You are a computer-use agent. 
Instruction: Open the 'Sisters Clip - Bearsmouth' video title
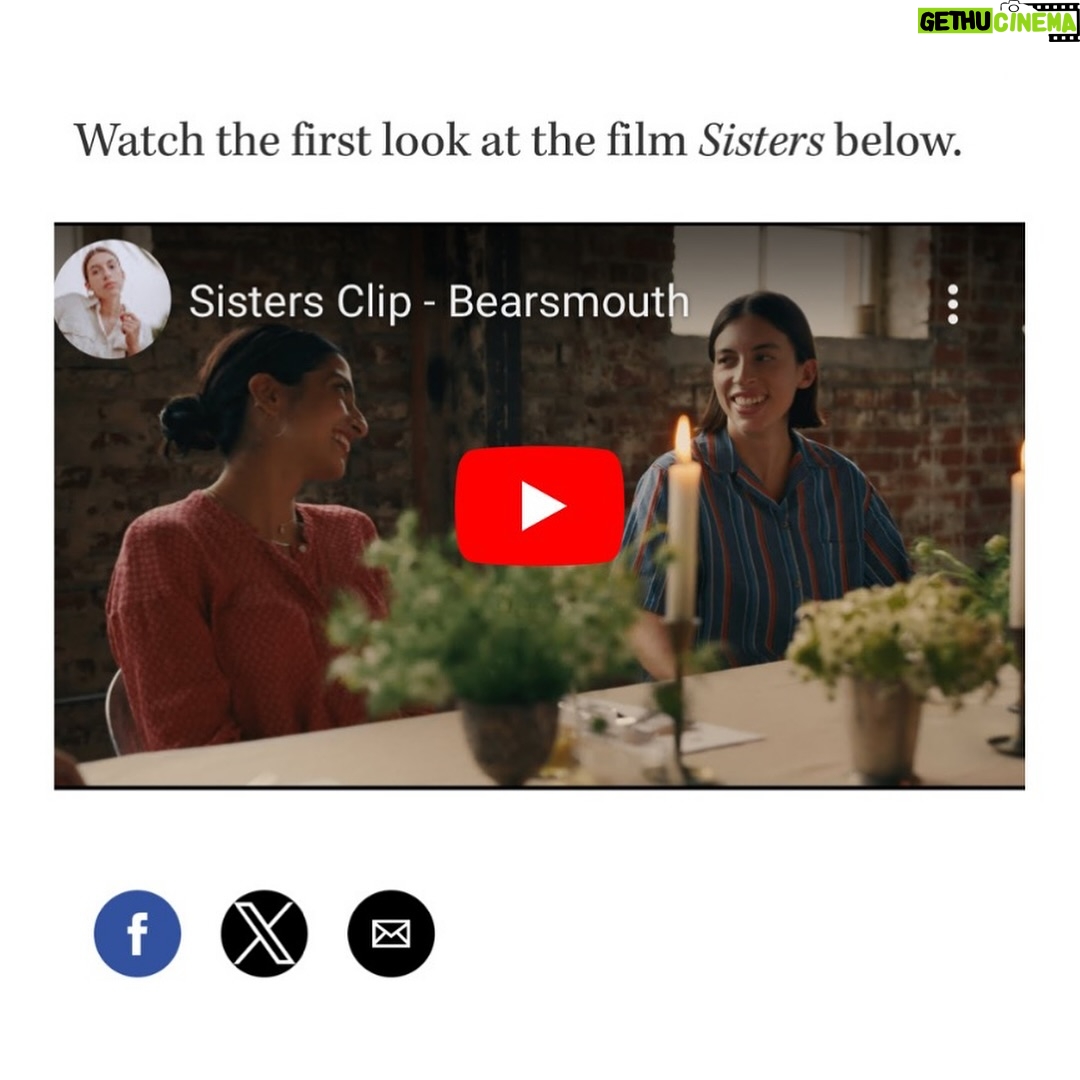[x=439, y=302]
